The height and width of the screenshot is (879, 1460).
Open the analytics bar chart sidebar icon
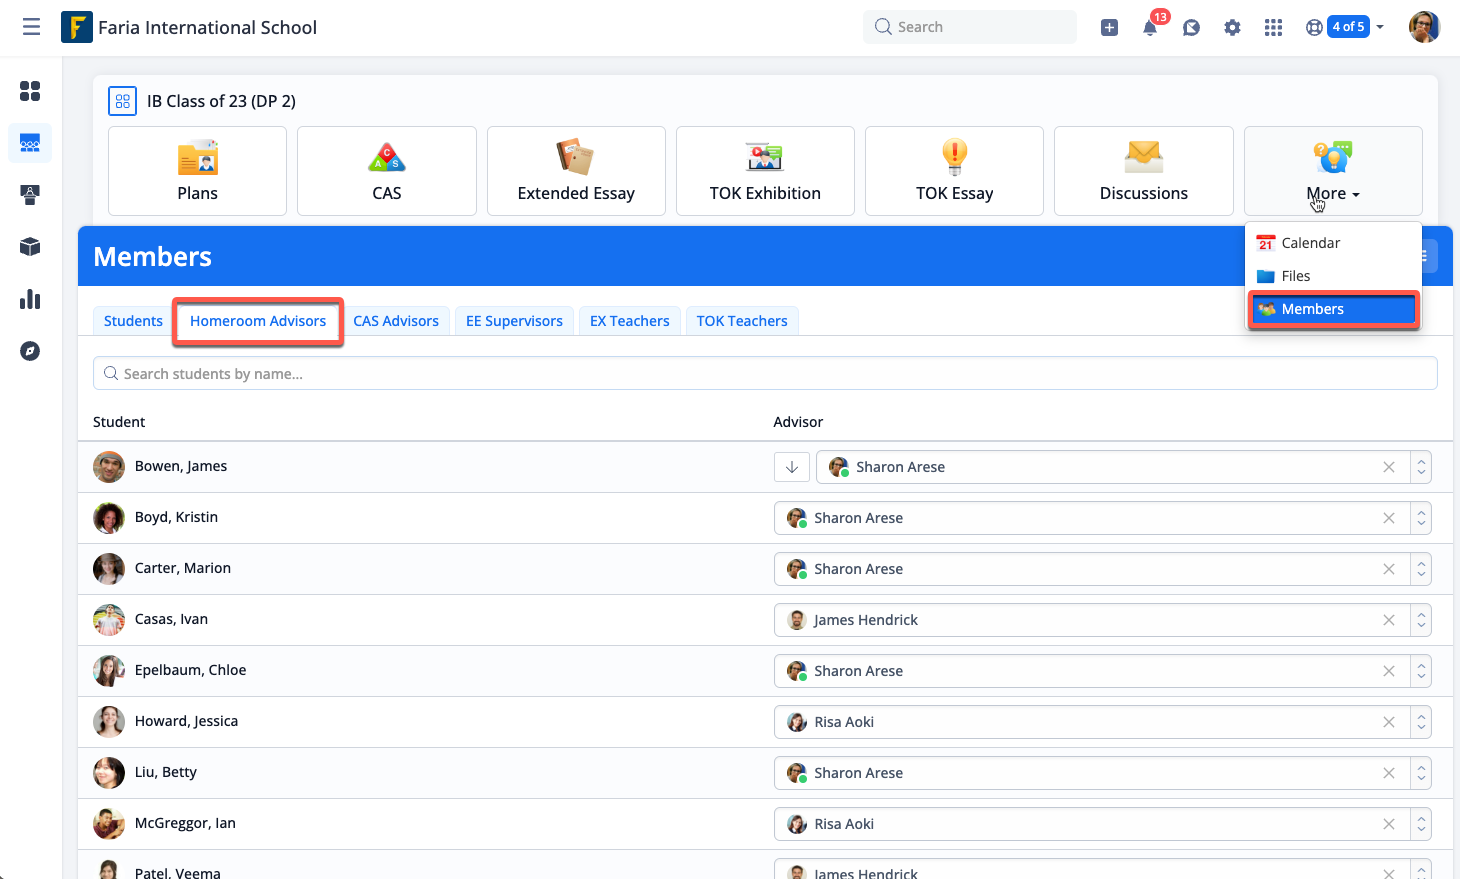pos(30,299)
